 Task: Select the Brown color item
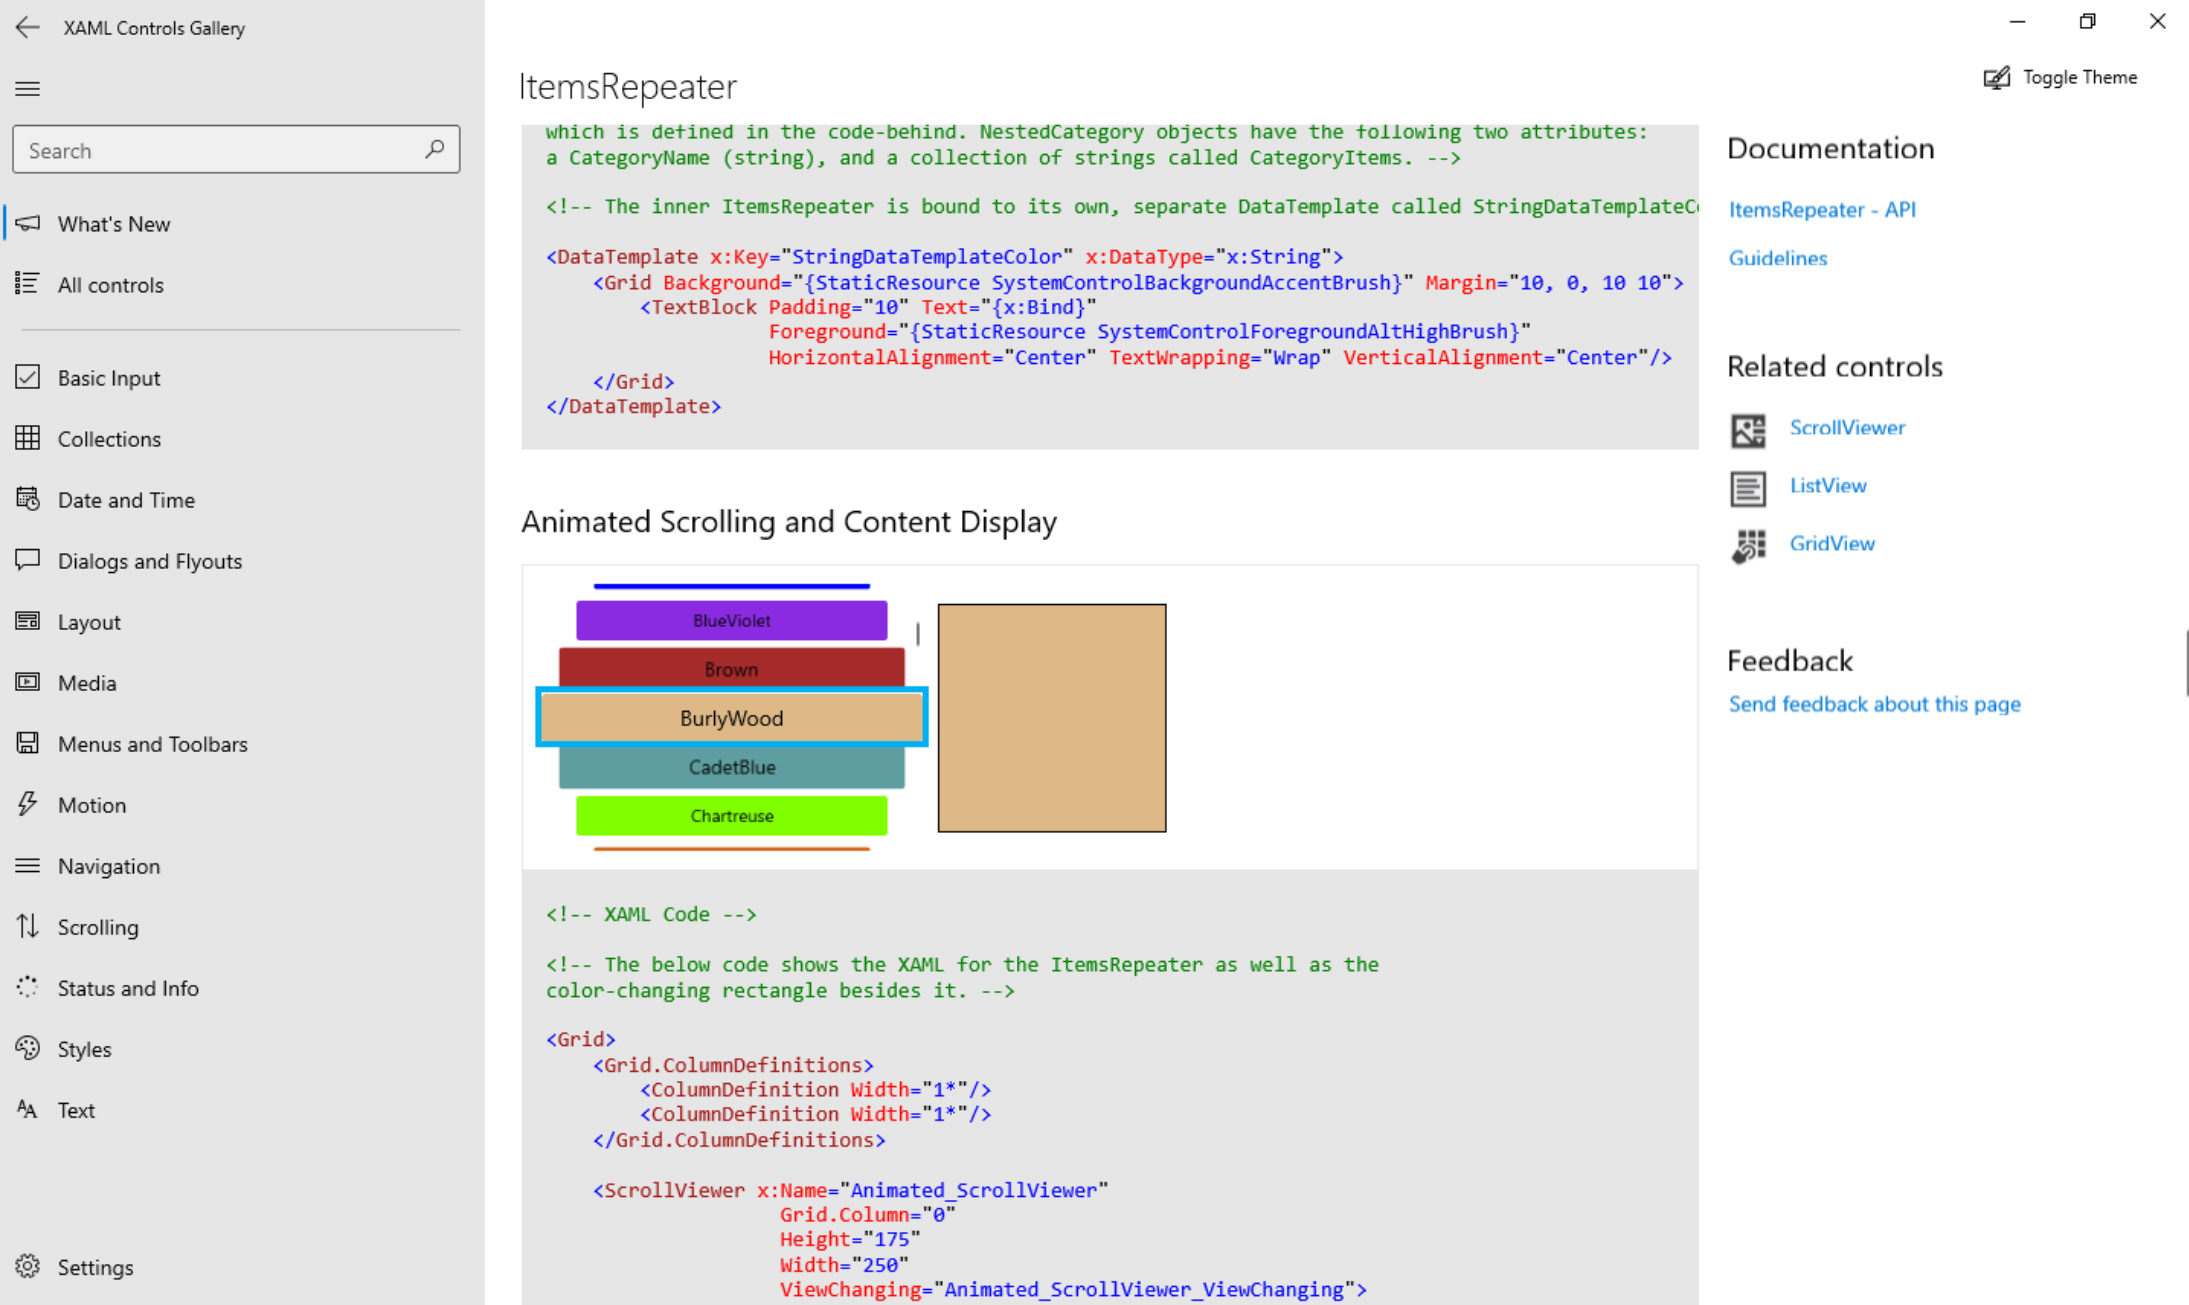tap(732, 668)
